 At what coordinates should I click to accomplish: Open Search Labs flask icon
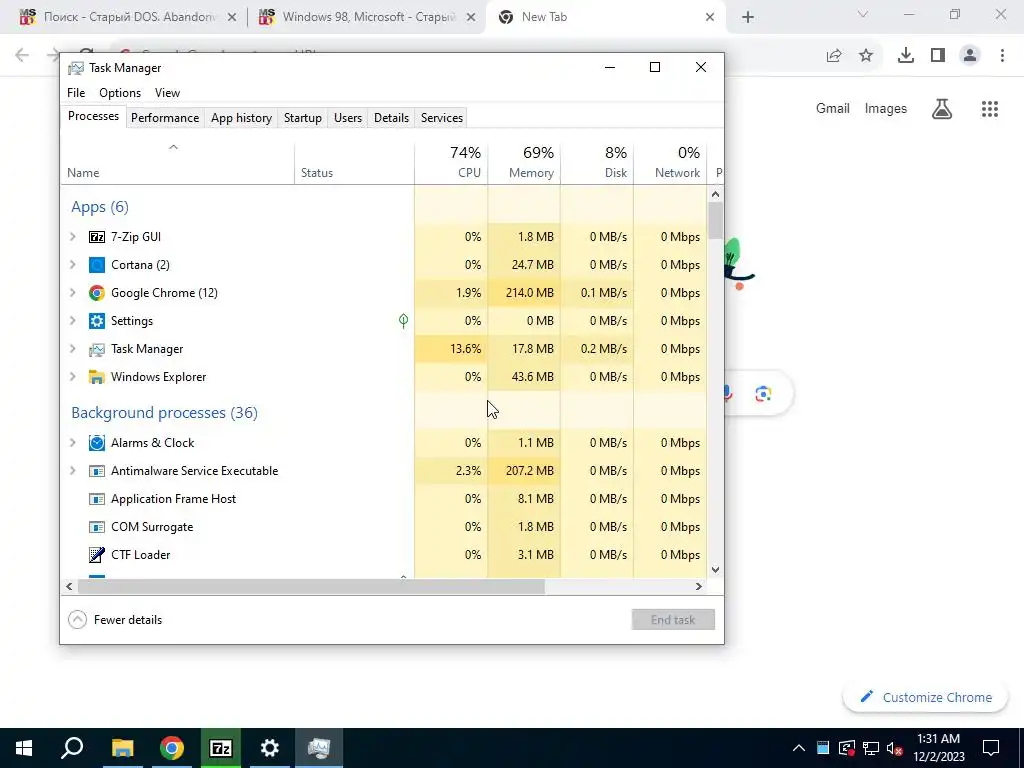point(942,109)
